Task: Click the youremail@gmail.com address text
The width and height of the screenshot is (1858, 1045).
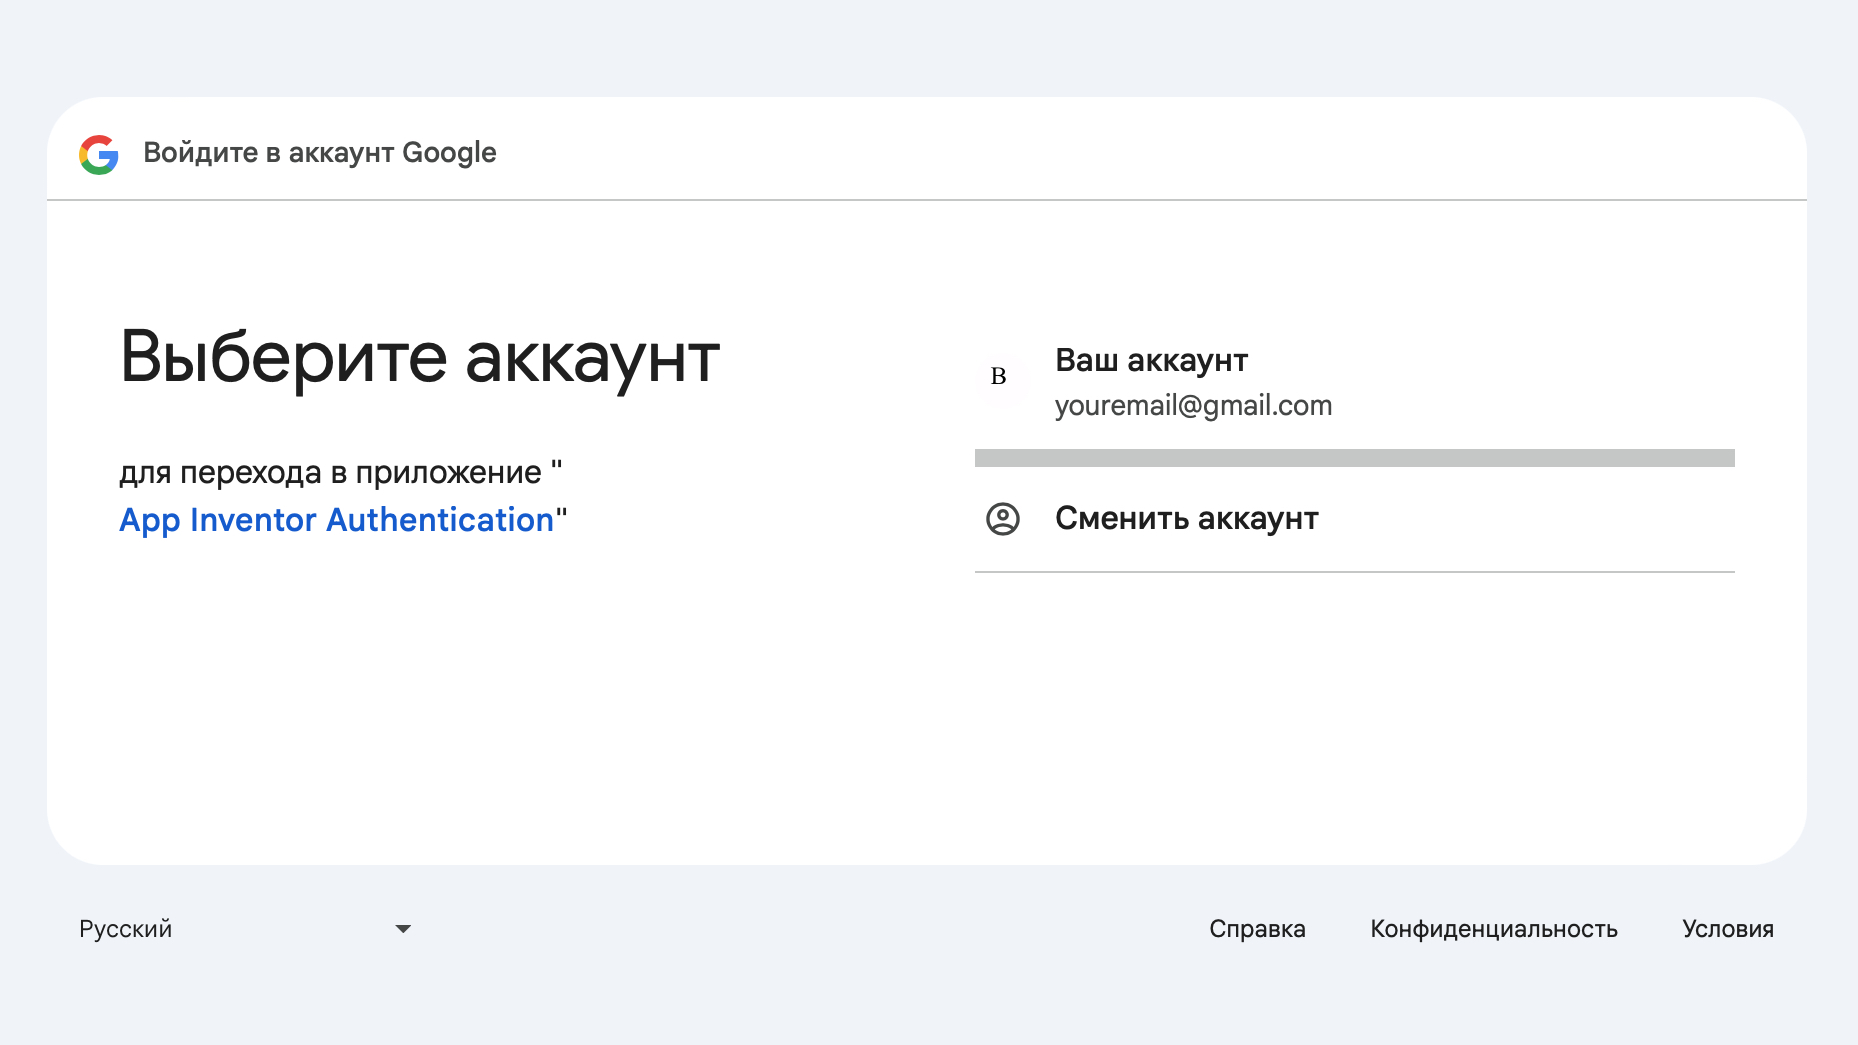Action: click(1193, 406)
